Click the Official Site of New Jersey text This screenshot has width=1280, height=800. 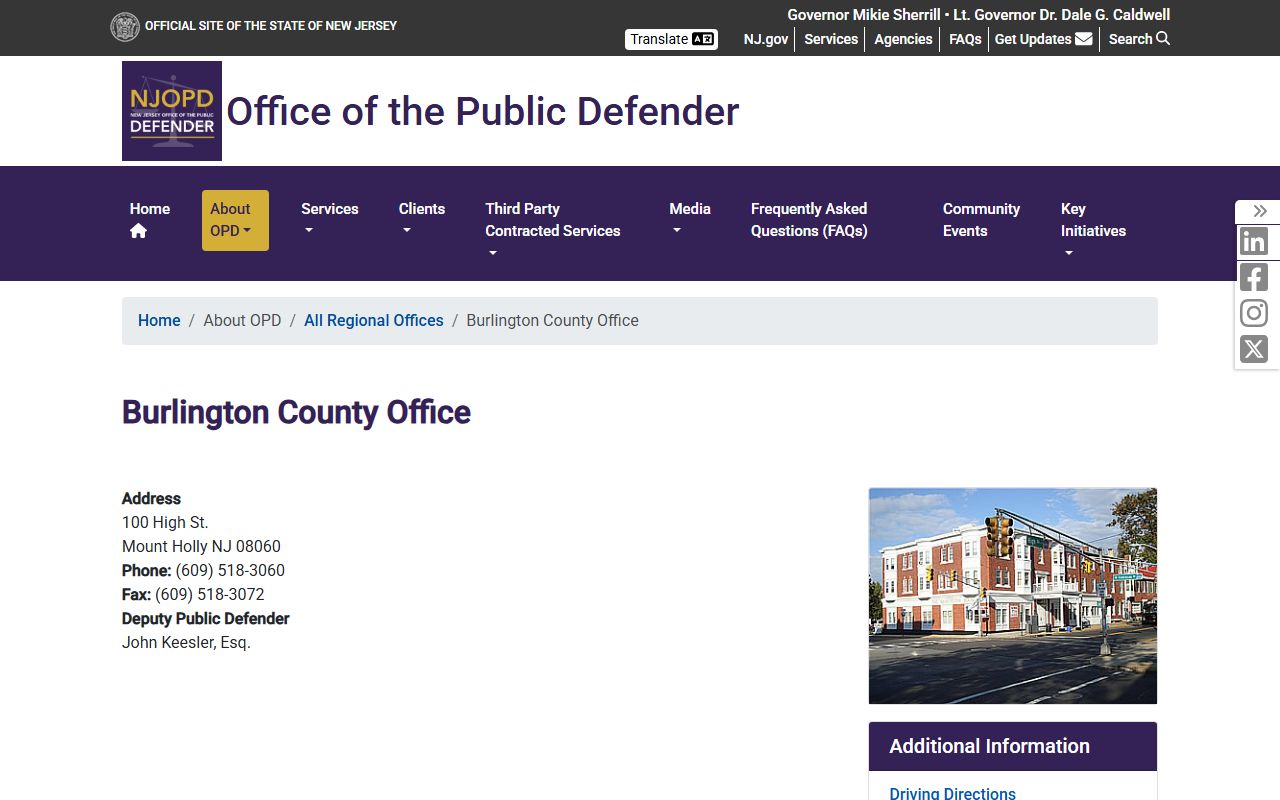click(271, 26)
